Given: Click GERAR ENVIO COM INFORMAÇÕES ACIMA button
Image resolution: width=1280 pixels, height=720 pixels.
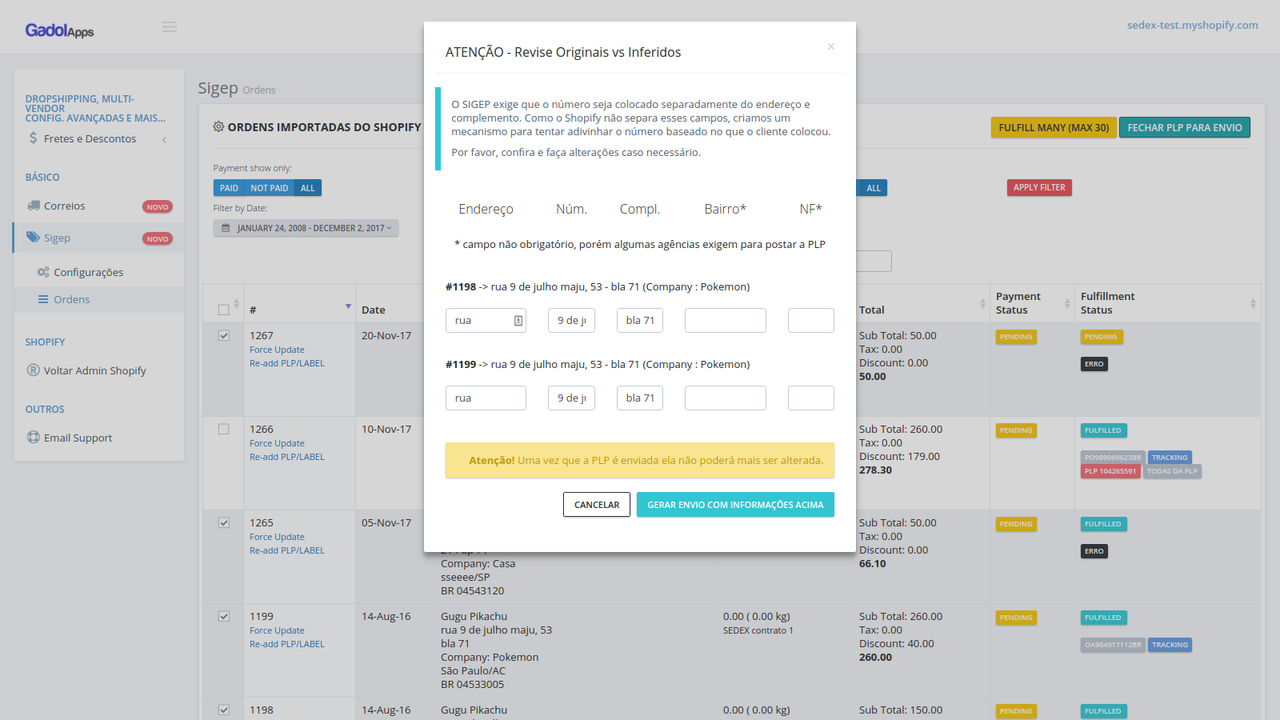Looking at the screenshot, I should pyautogui.click(x=735, y=504).
